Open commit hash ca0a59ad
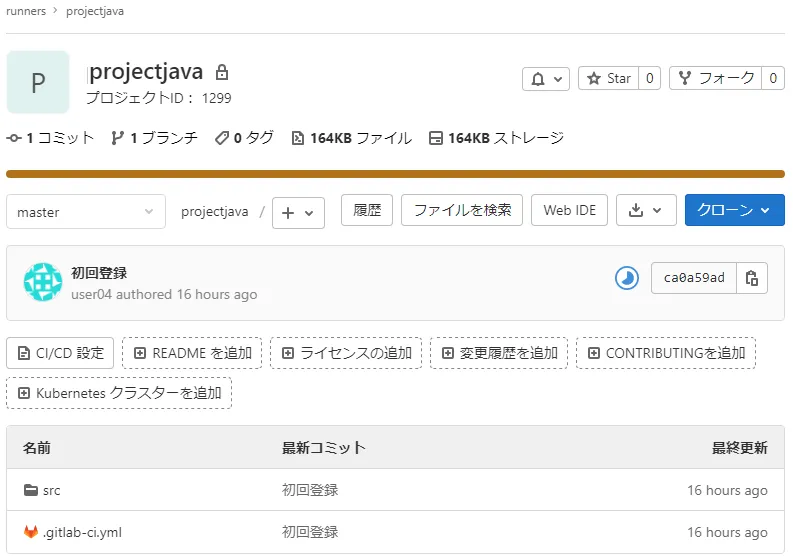Viewport: 793px width, 559px height. pyautogui.click(x=694, y=278)
